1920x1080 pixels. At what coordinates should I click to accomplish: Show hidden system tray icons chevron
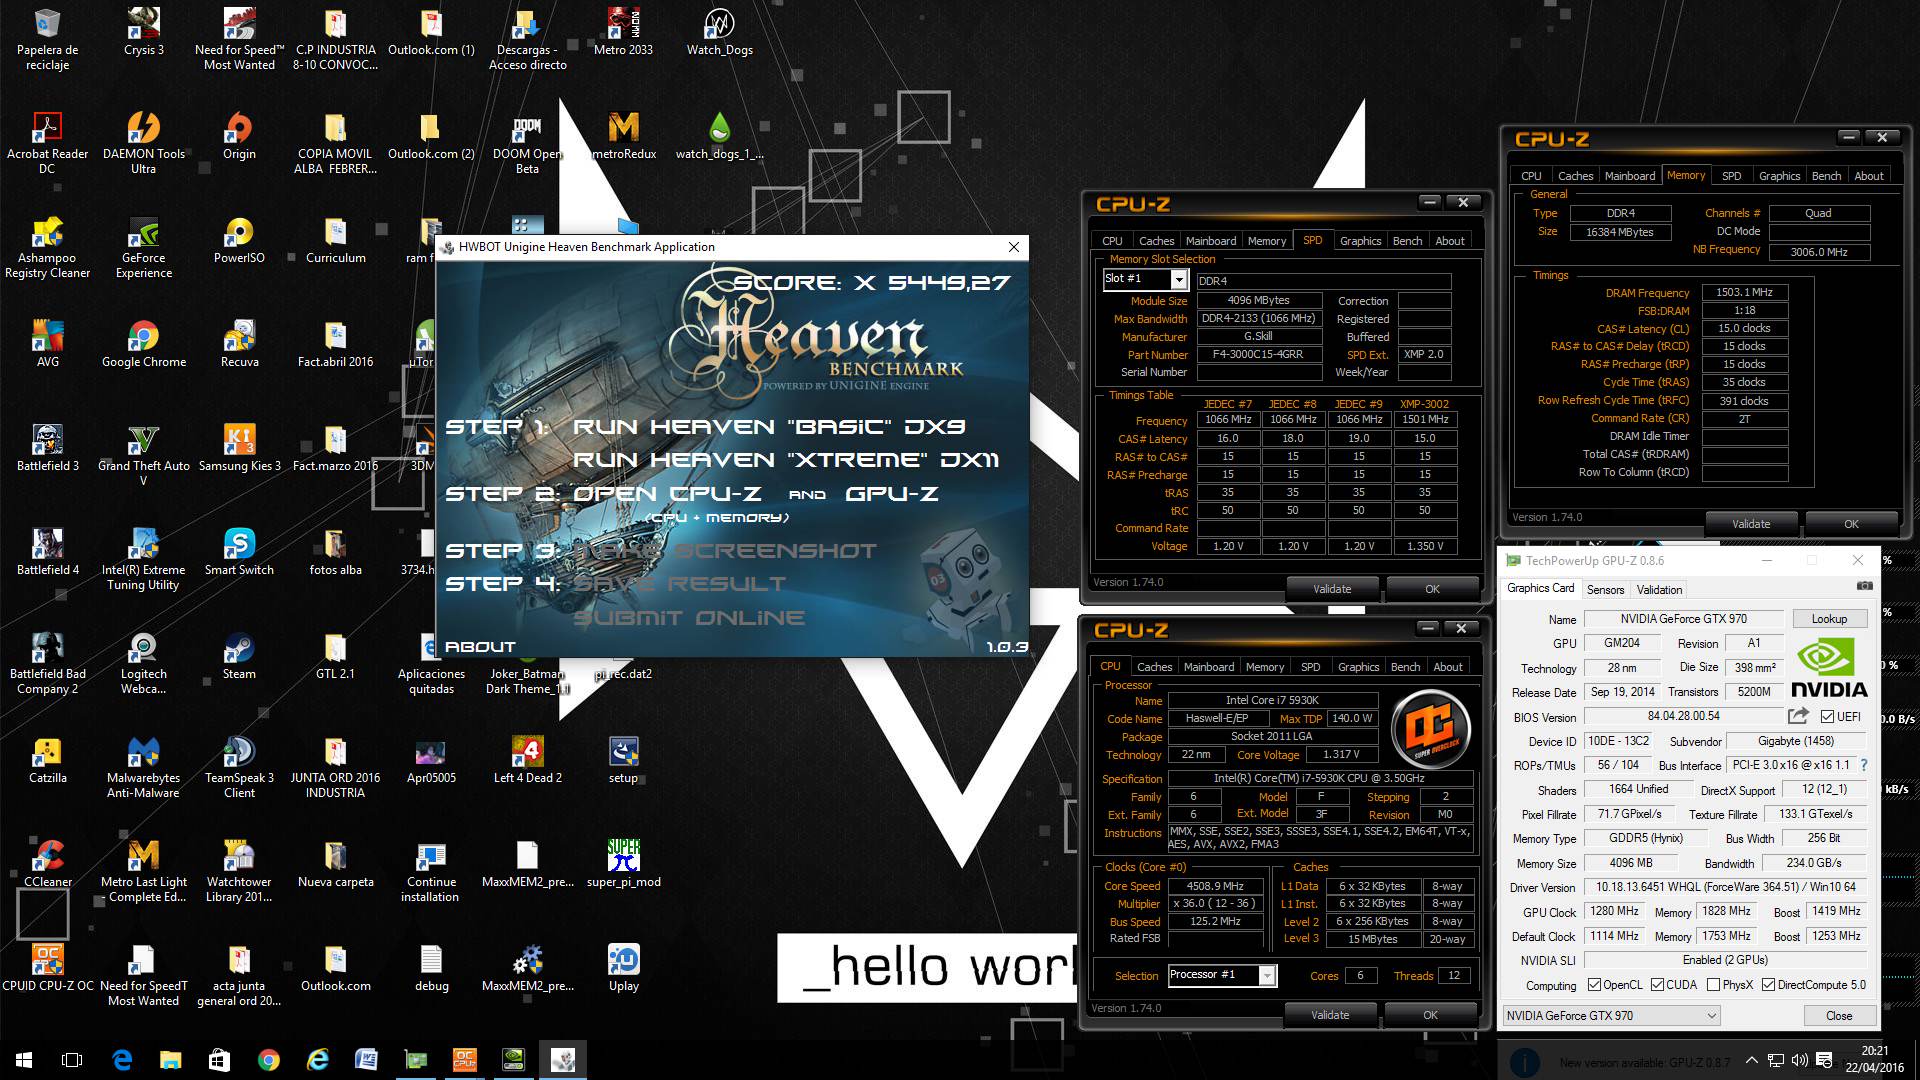(1751, 1060)
